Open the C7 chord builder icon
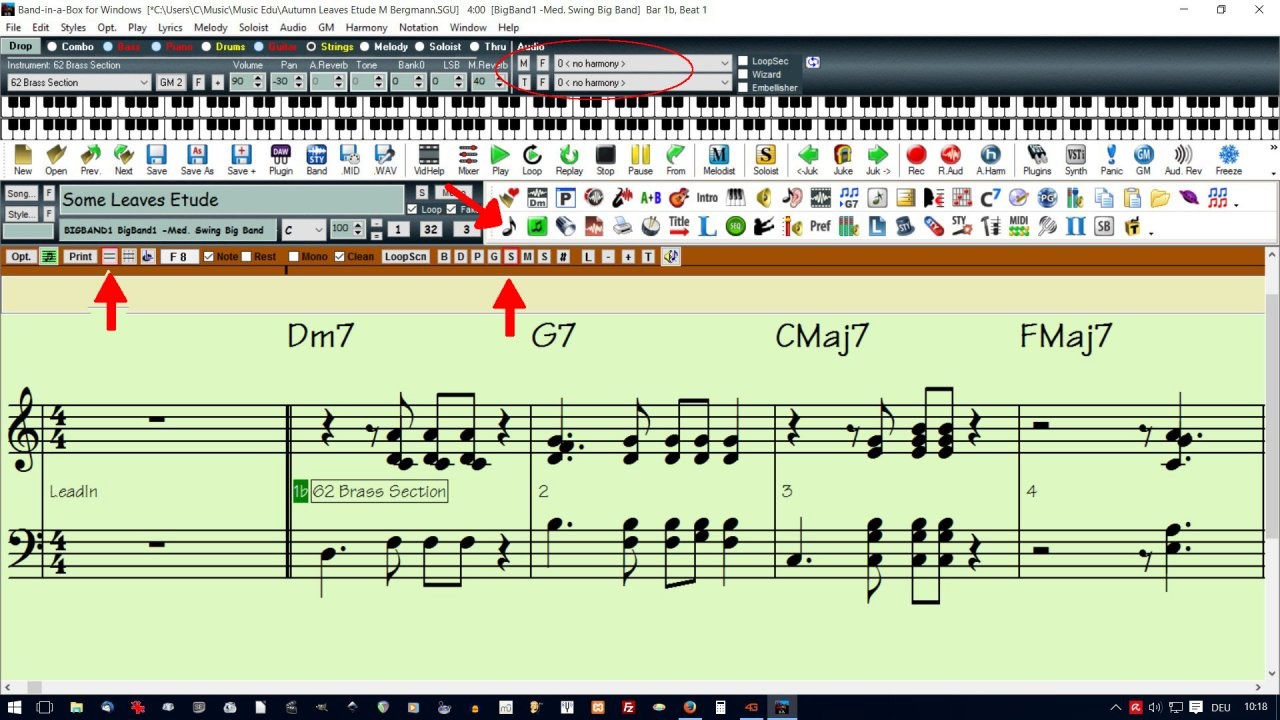Screen dimensions: 1280x720 [x=990, y=197]
